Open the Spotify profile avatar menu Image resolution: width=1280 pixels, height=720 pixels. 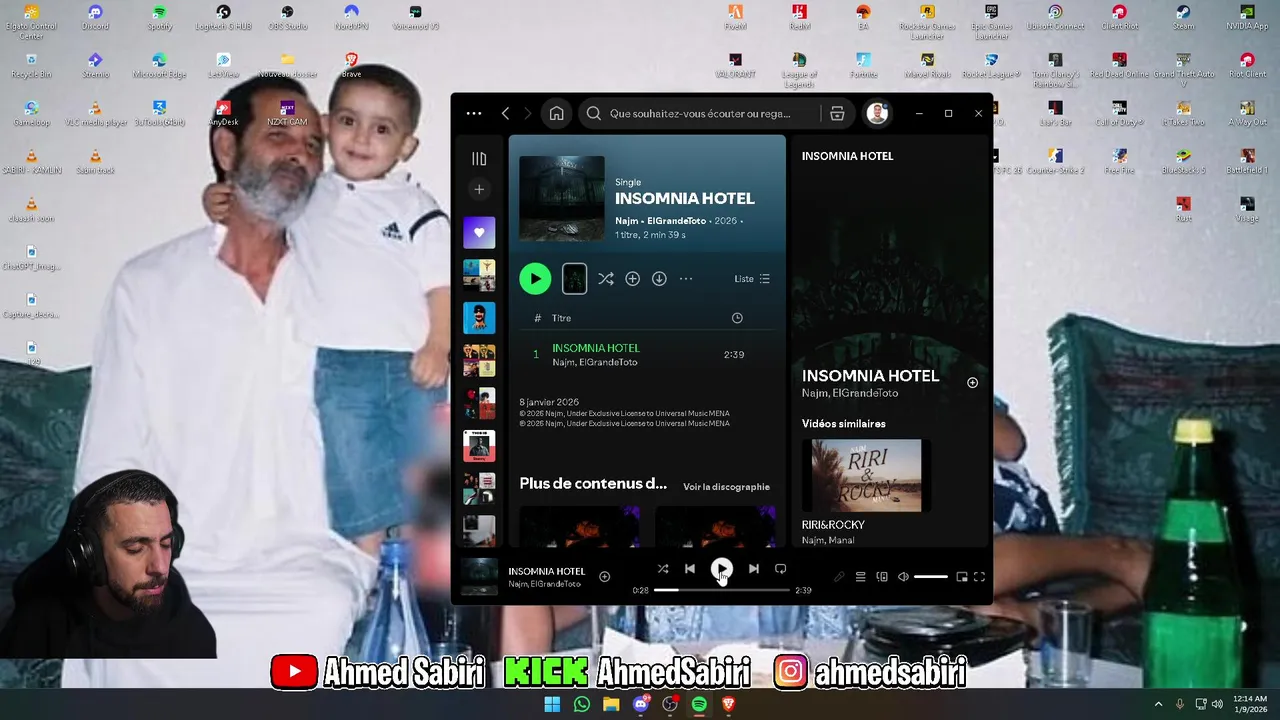tap(877, 113)
